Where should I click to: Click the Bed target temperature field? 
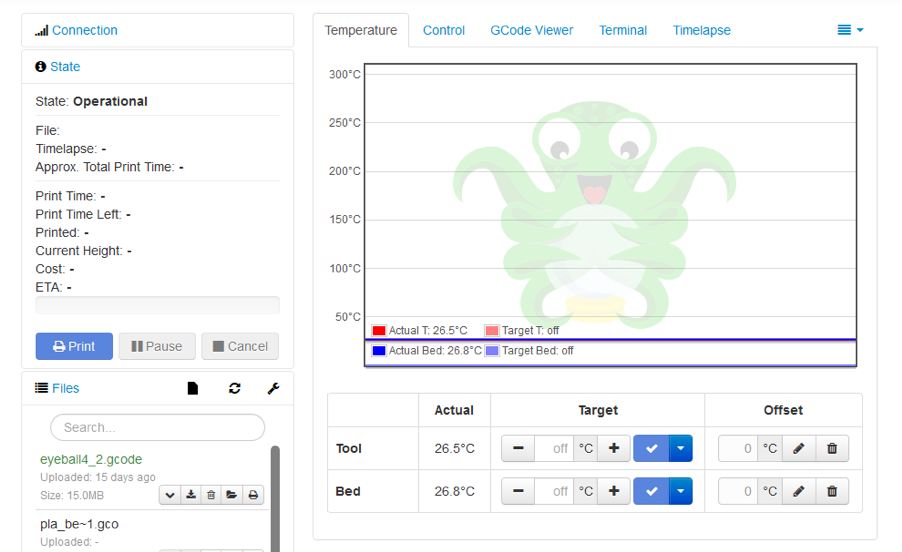[x=554, y=491]
